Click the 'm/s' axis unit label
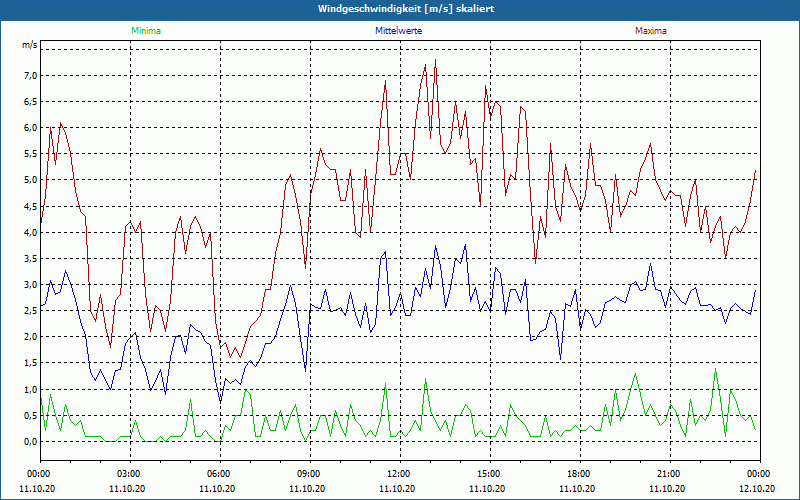 (30, 45)
